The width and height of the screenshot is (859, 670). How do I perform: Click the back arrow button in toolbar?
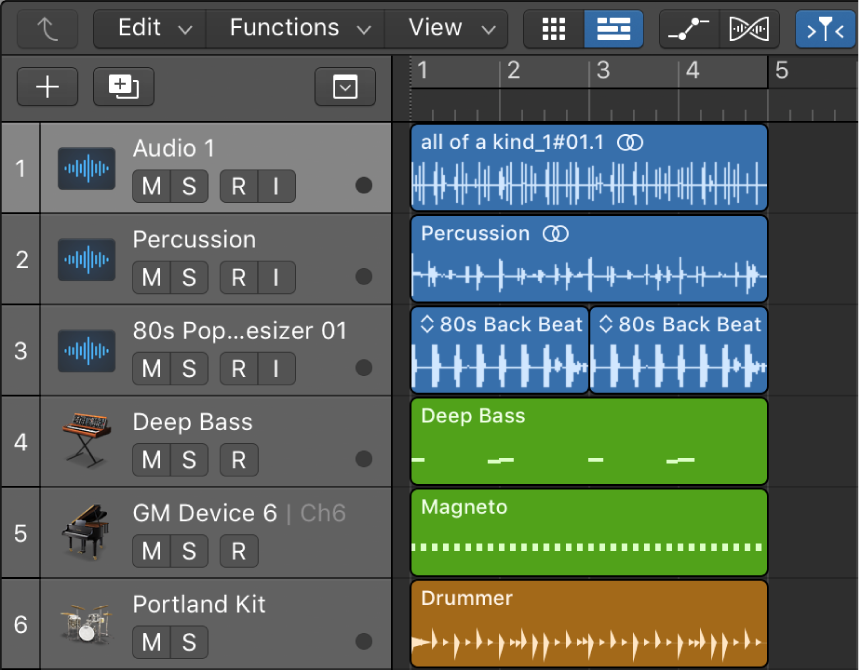coord(48,28)
